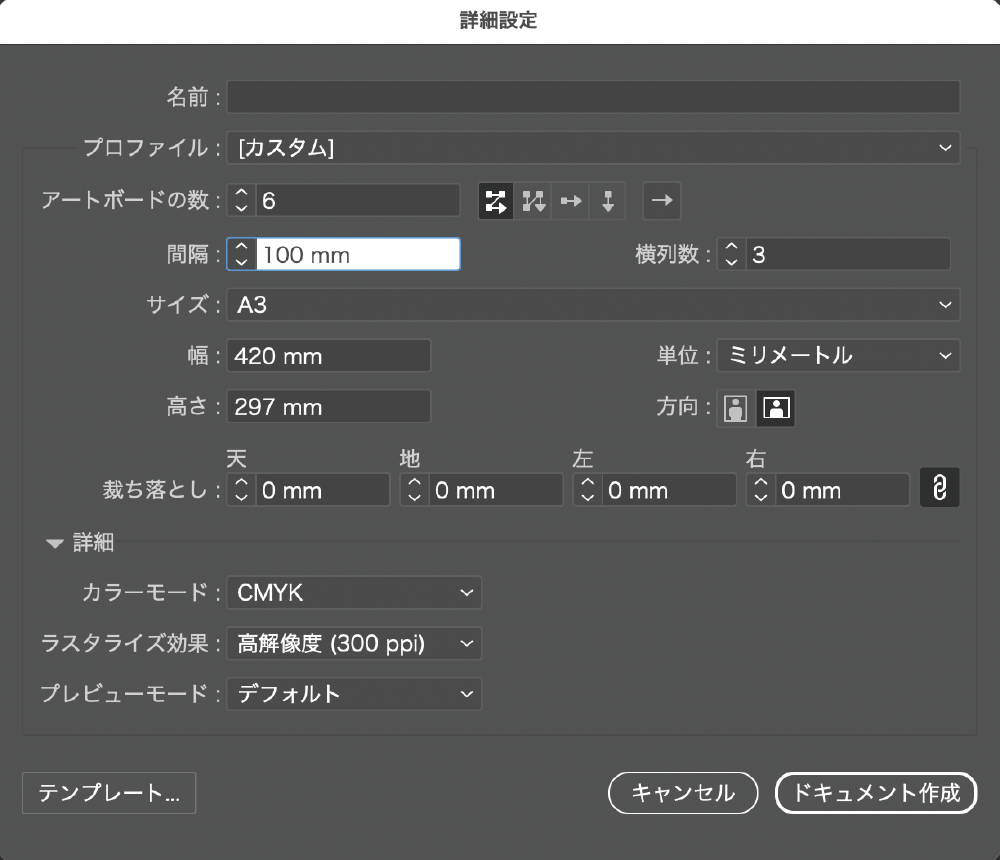Toggle the bleed link chain icon
Image resolution: width=1000 pixels, height=860 pixels.
click(939, 489)
